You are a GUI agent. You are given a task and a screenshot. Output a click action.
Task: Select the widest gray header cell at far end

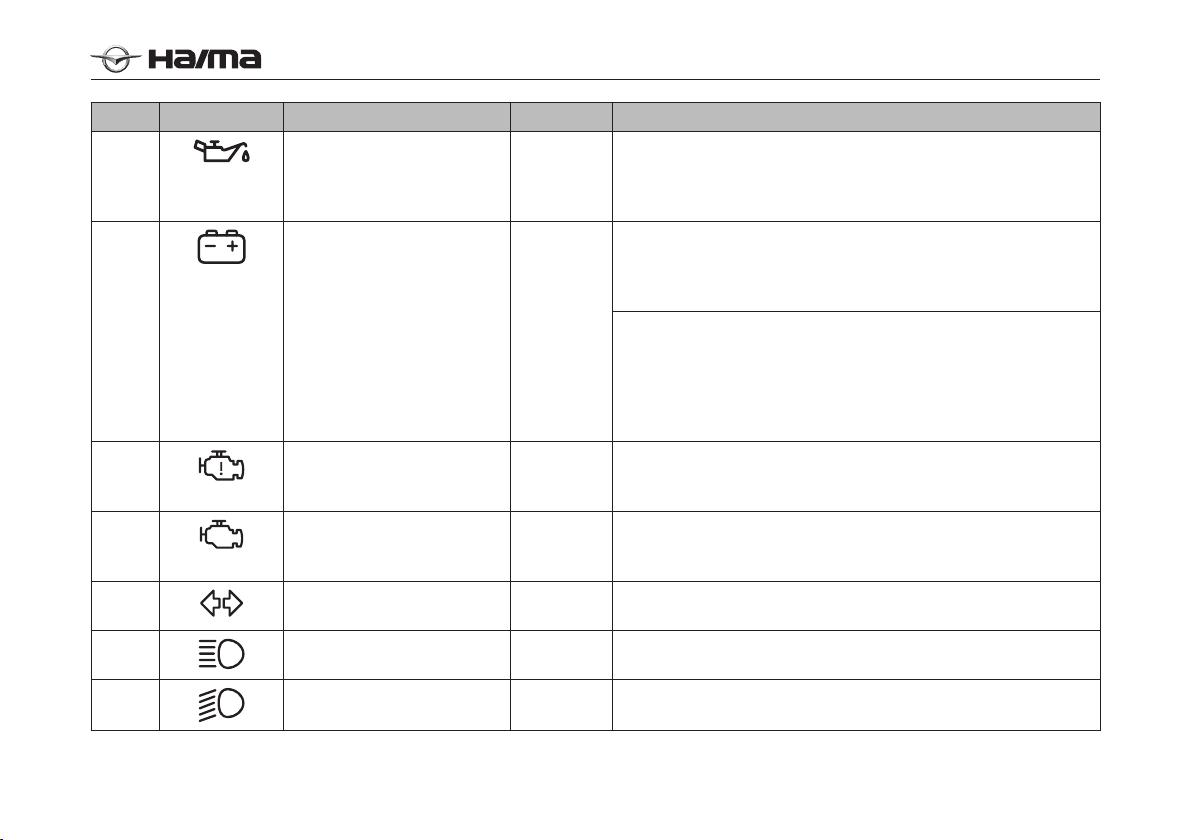click(x=856, y=117)
